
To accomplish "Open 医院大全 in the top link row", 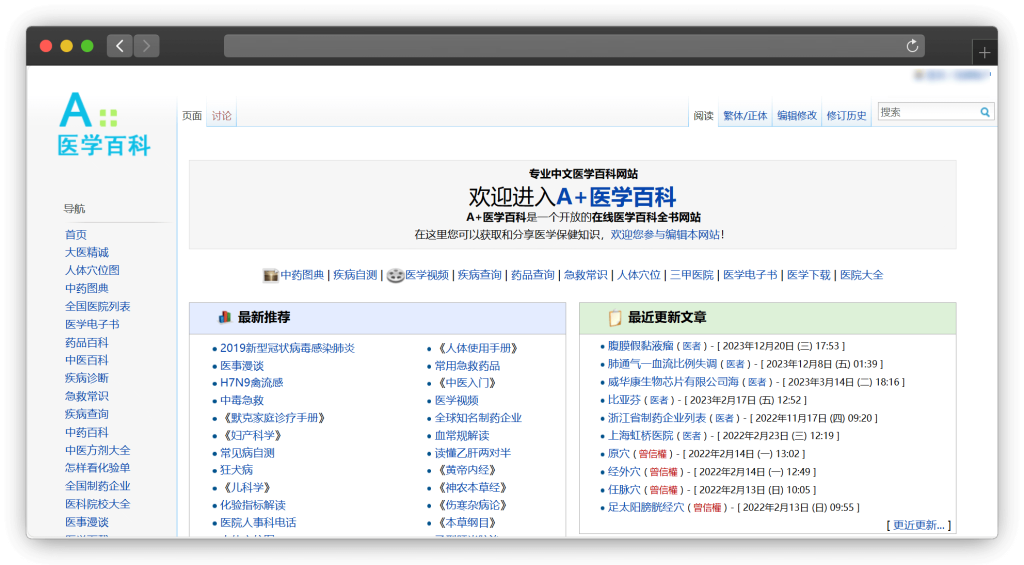I will [x=861, y=275].
